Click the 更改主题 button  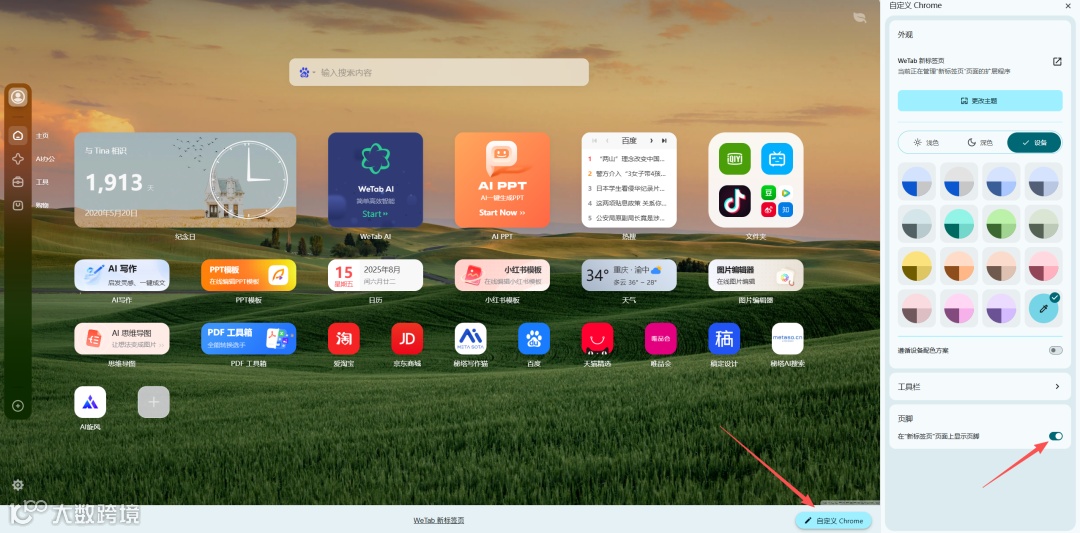pos(979,101)
